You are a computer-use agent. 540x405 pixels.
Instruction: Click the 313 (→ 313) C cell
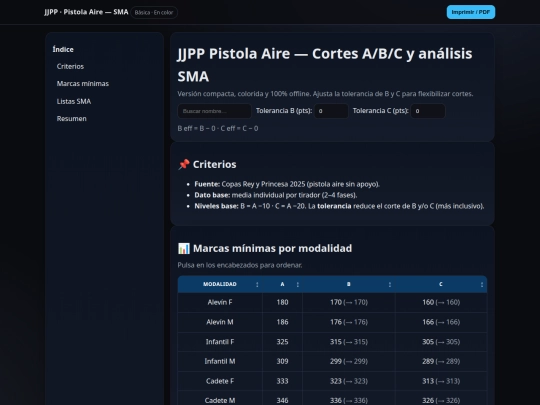coord(441,381)
